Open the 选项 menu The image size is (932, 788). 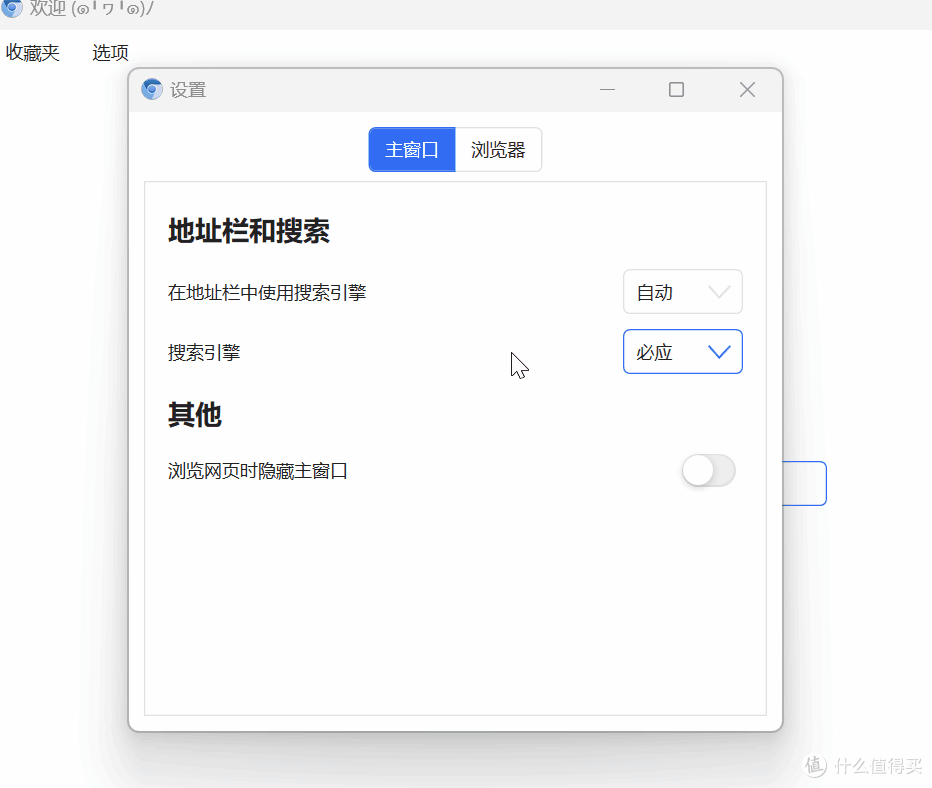tap(110, 53)
